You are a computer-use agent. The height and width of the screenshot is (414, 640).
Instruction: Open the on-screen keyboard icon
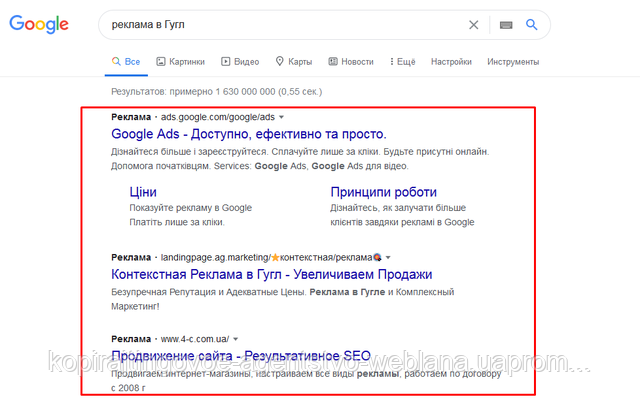506,25
